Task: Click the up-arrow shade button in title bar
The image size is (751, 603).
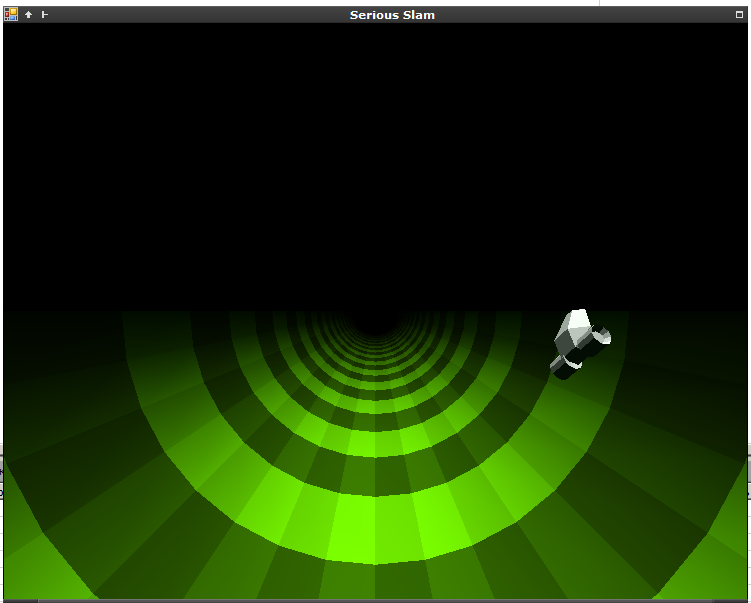Action: (x=28, y=14)
